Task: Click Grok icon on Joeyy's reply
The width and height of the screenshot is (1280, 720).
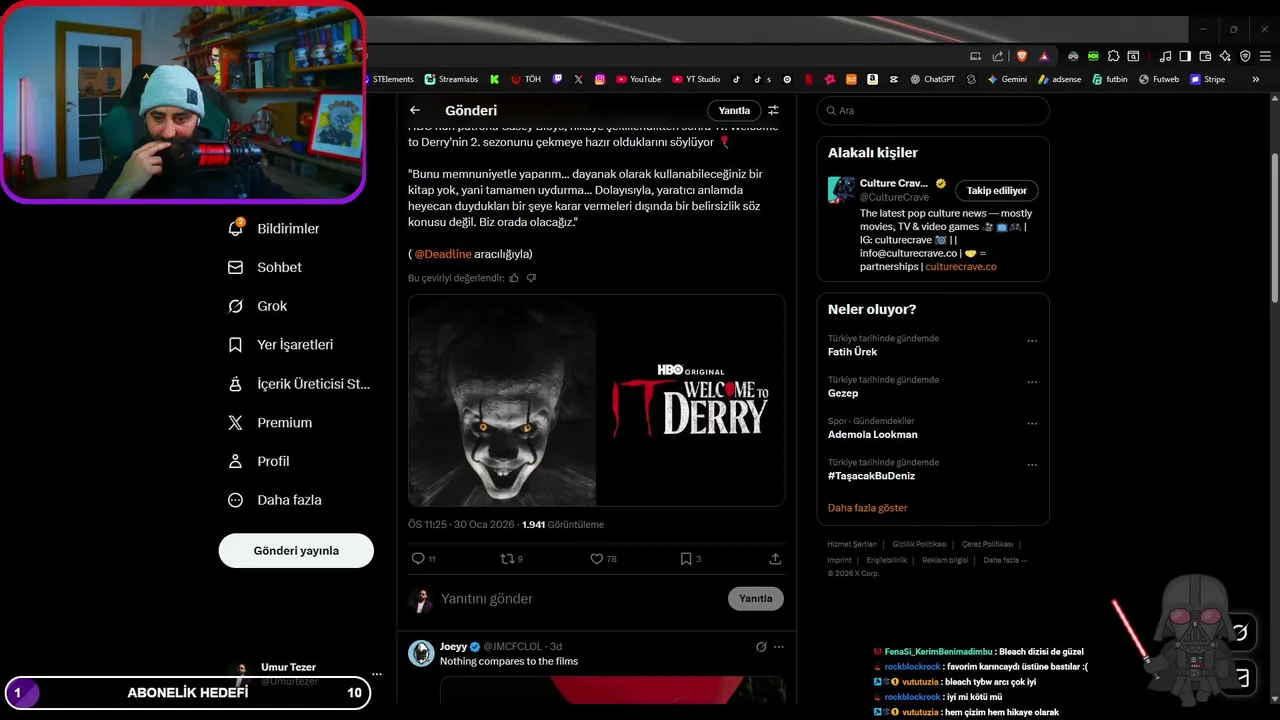Action: (x=761, y=647)
